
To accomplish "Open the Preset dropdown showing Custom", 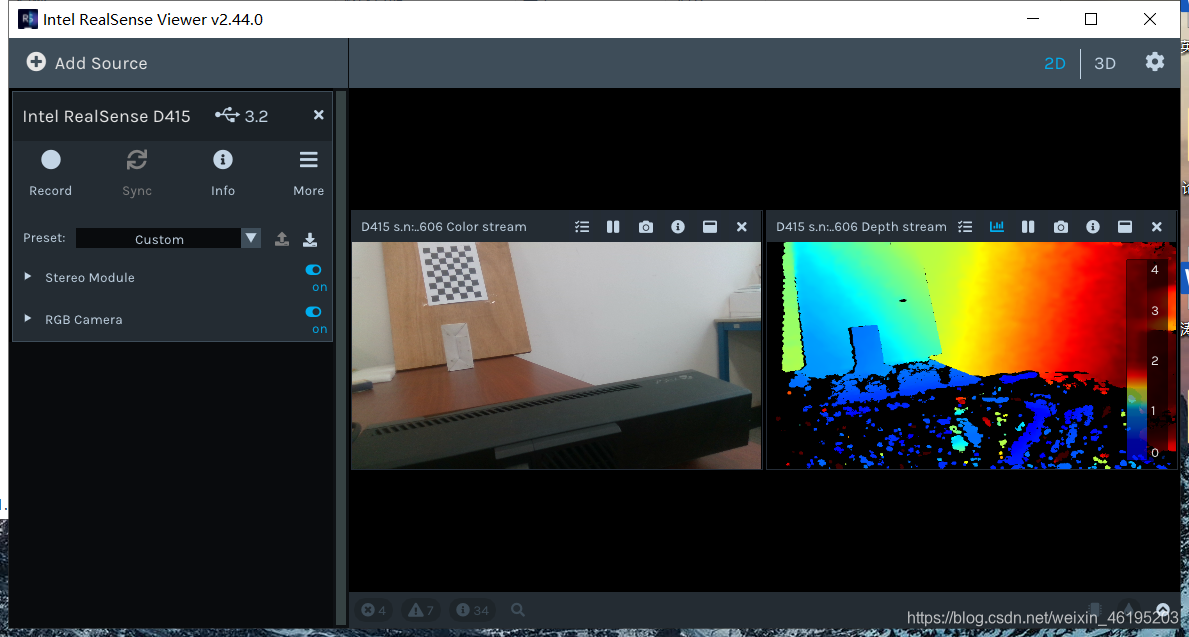I will click(x=168, y=239).
